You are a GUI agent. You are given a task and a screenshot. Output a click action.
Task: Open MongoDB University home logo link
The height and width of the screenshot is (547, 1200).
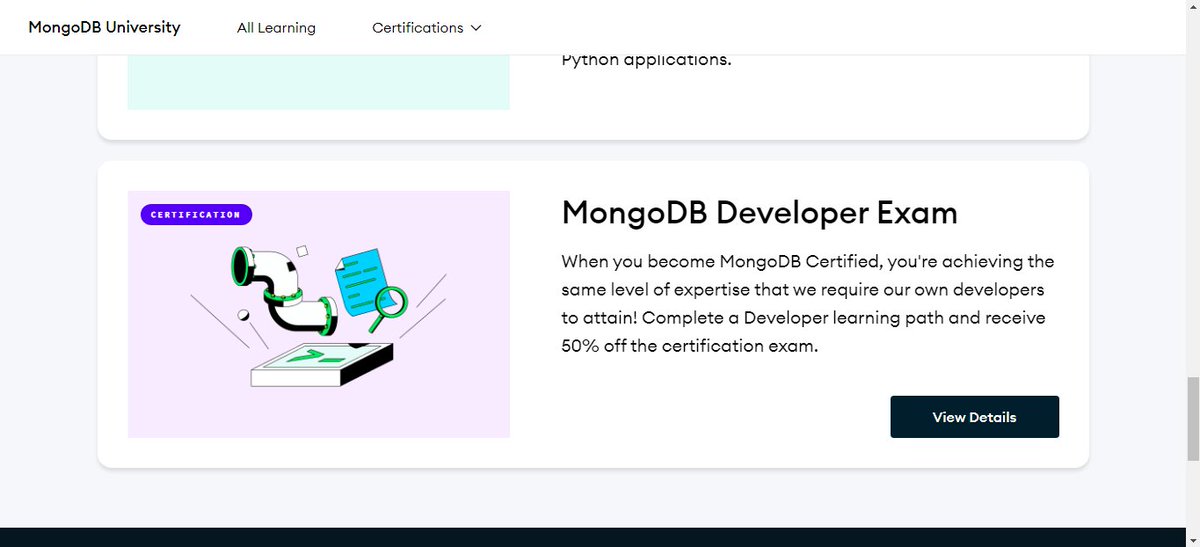click(104, 27)
